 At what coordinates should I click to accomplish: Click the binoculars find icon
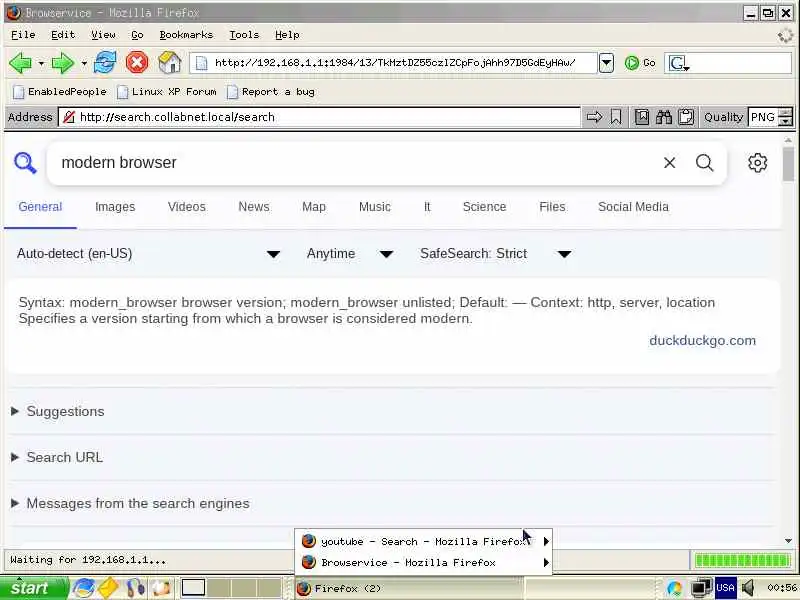(x=664, y=117)
